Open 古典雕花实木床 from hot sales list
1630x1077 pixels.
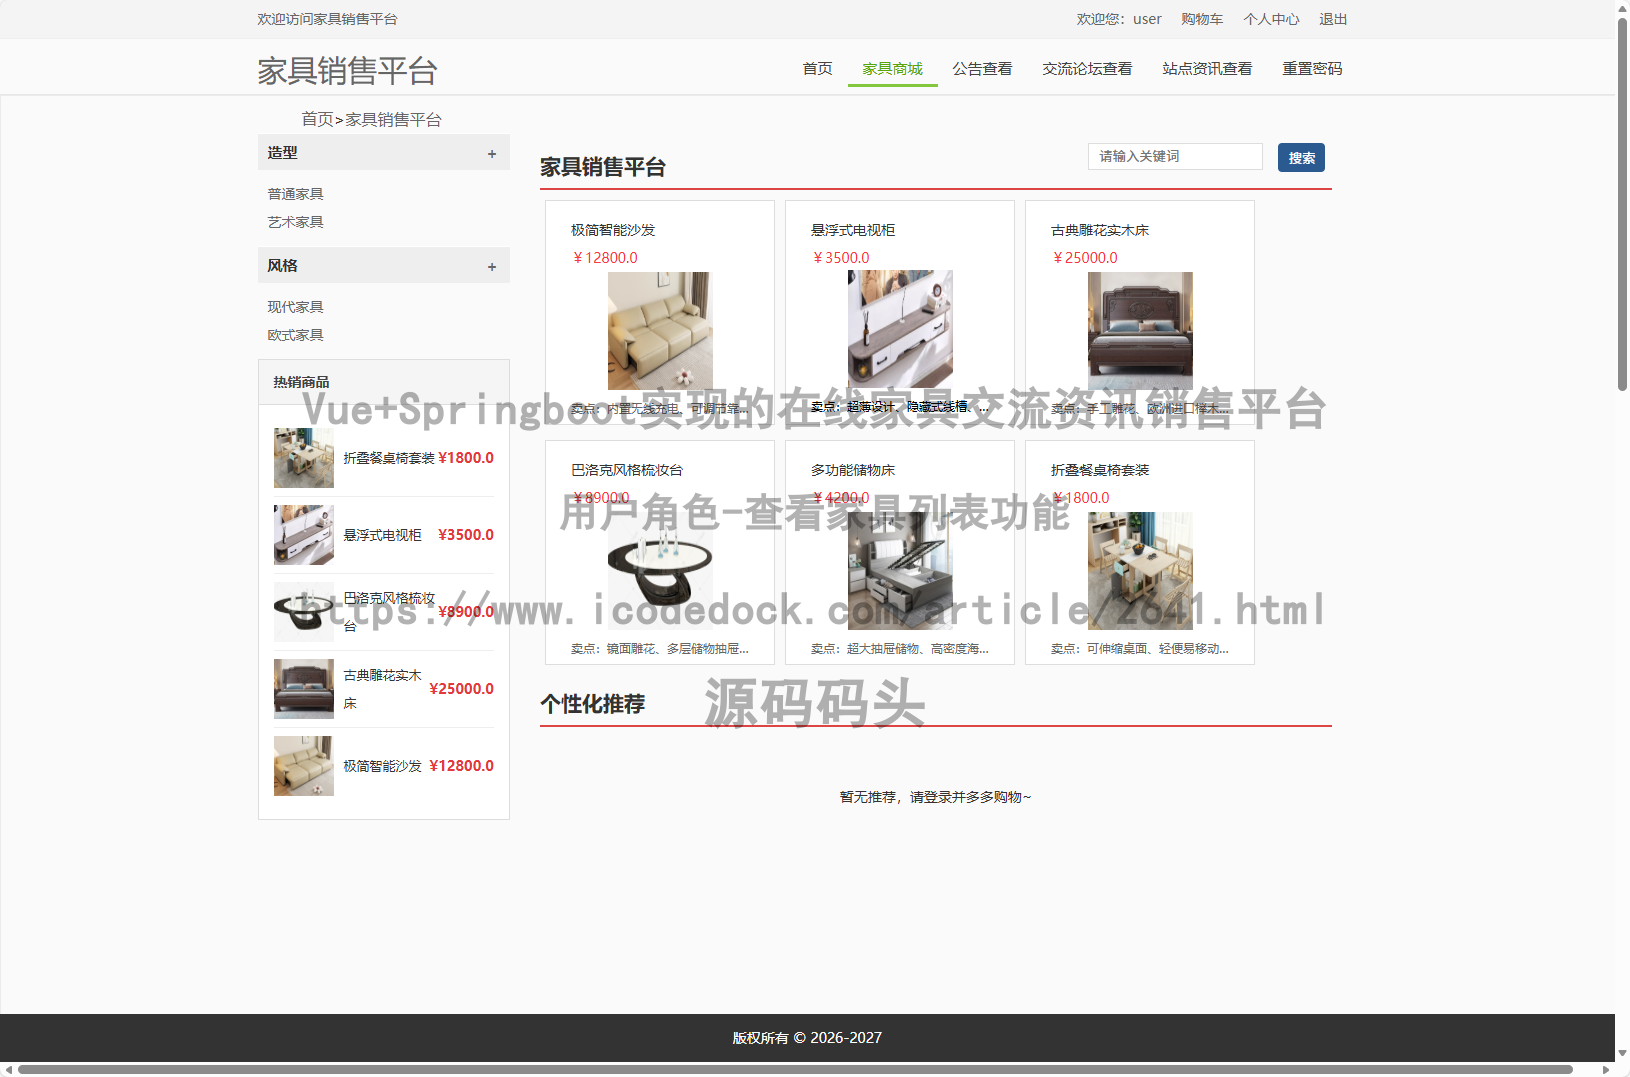(383, 688)
